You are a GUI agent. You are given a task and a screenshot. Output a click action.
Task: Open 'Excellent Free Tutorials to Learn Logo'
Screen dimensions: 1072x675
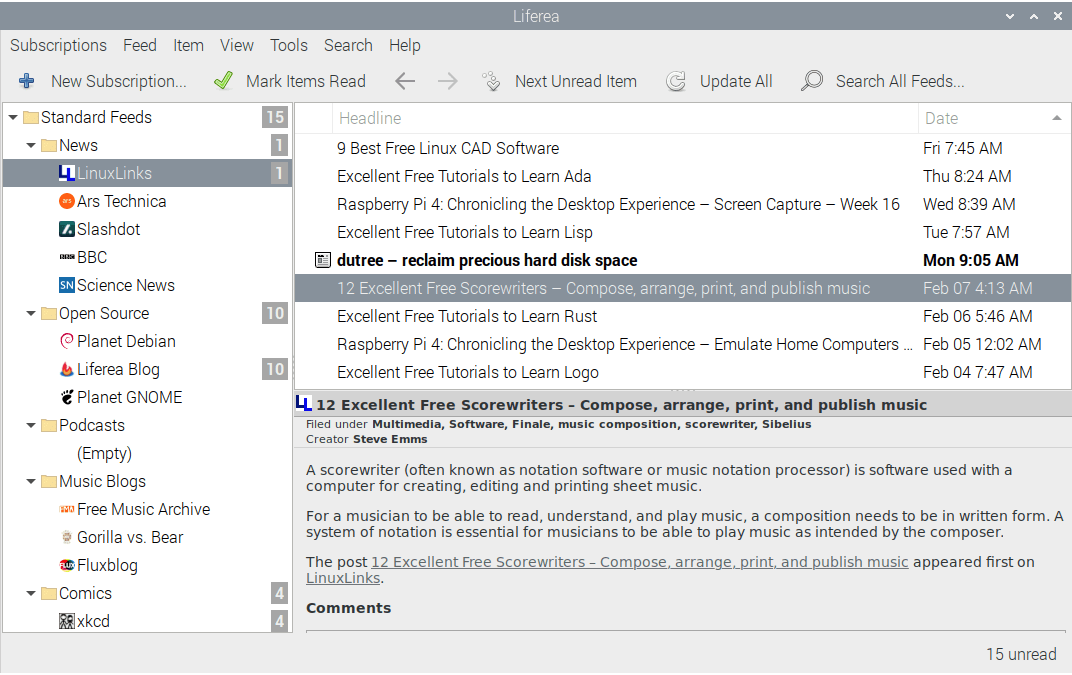tap(468, 373)
